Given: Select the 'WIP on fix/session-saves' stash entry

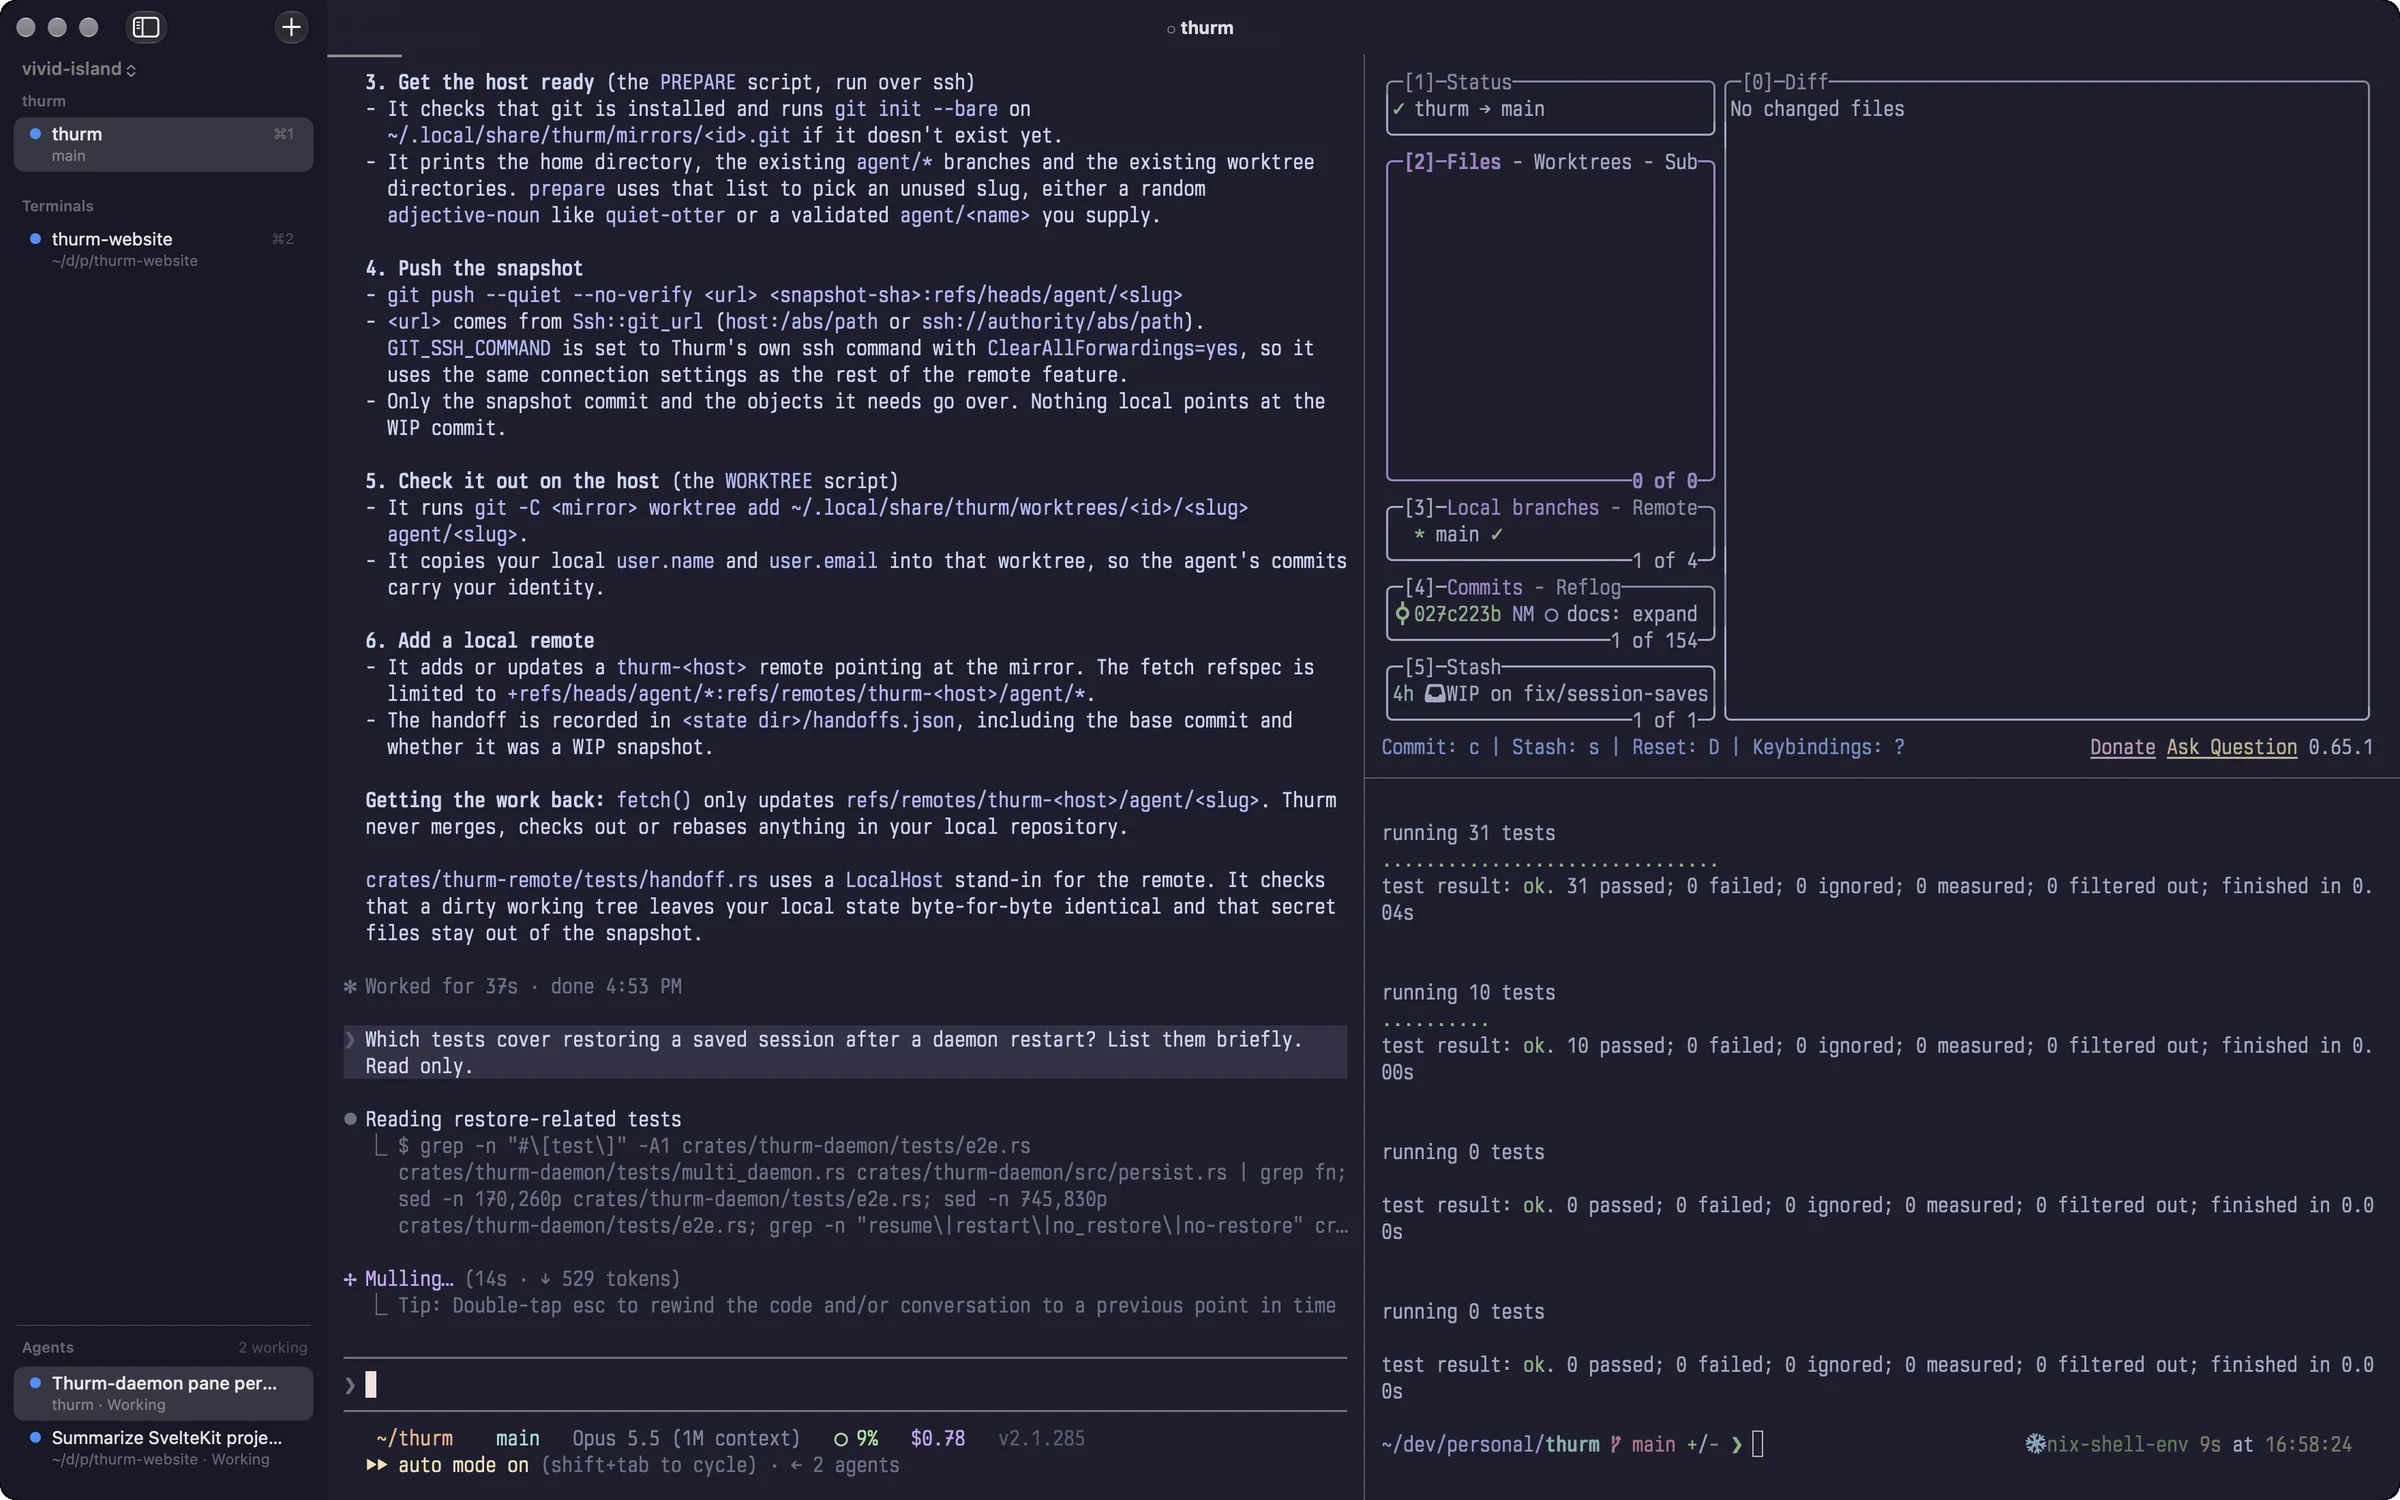Looking at the screenshot, I should [1550, 694].
